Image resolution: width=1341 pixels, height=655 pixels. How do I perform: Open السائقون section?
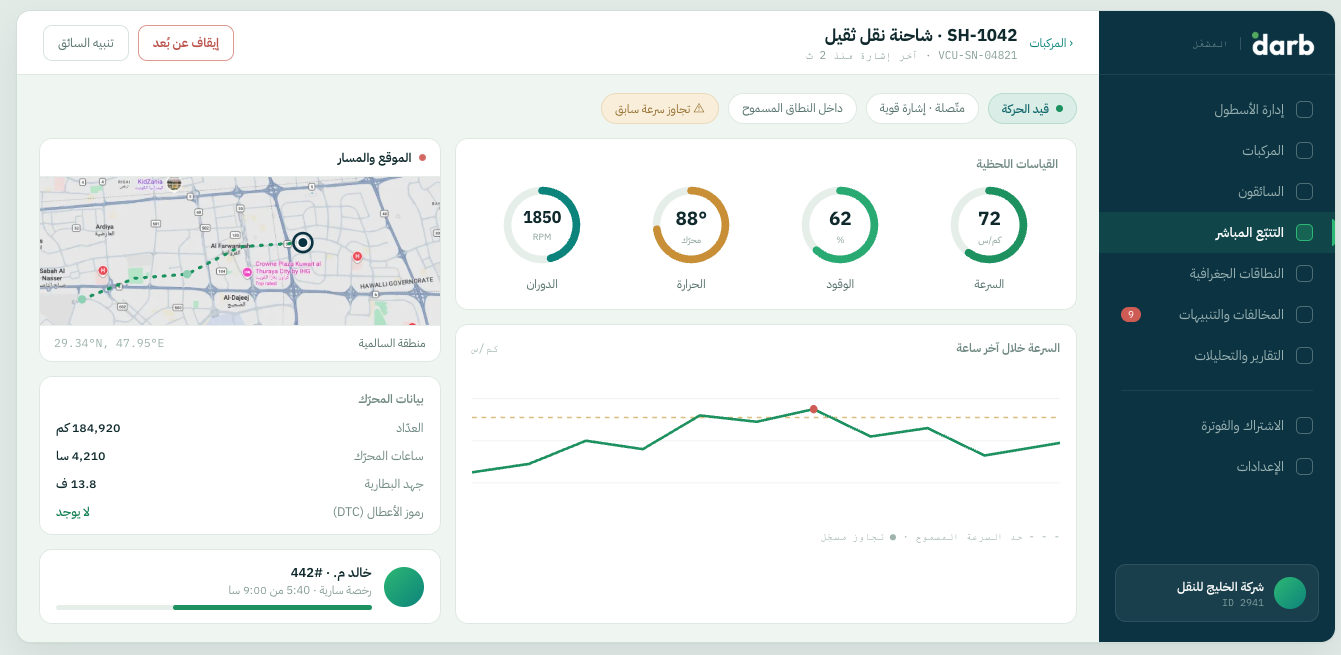1217,192
